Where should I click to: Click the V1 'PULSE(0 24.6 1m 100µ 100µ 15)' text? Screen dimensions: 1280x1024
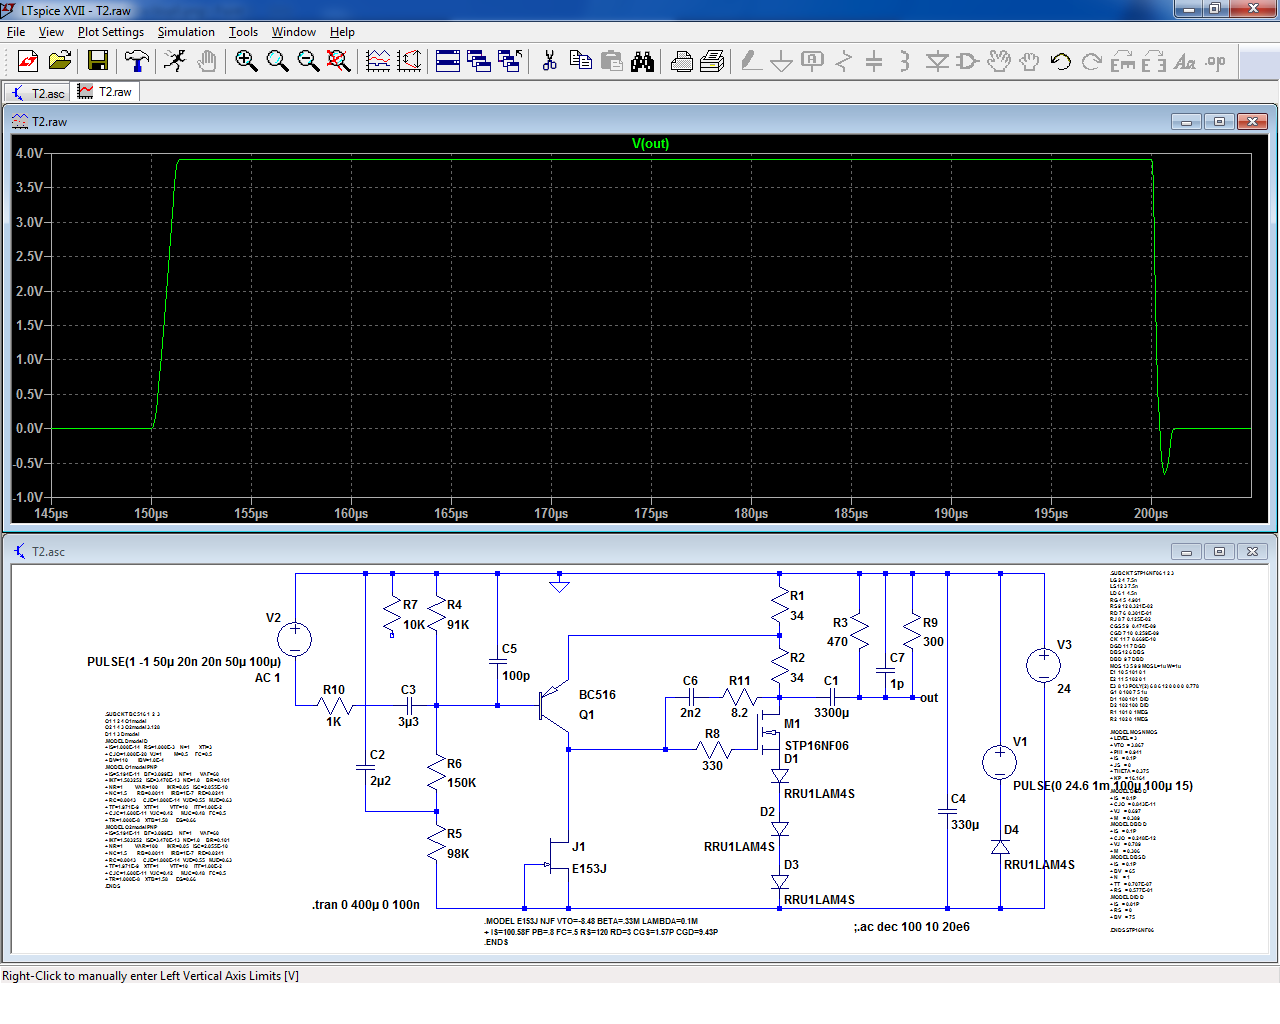click(1103, 786)
